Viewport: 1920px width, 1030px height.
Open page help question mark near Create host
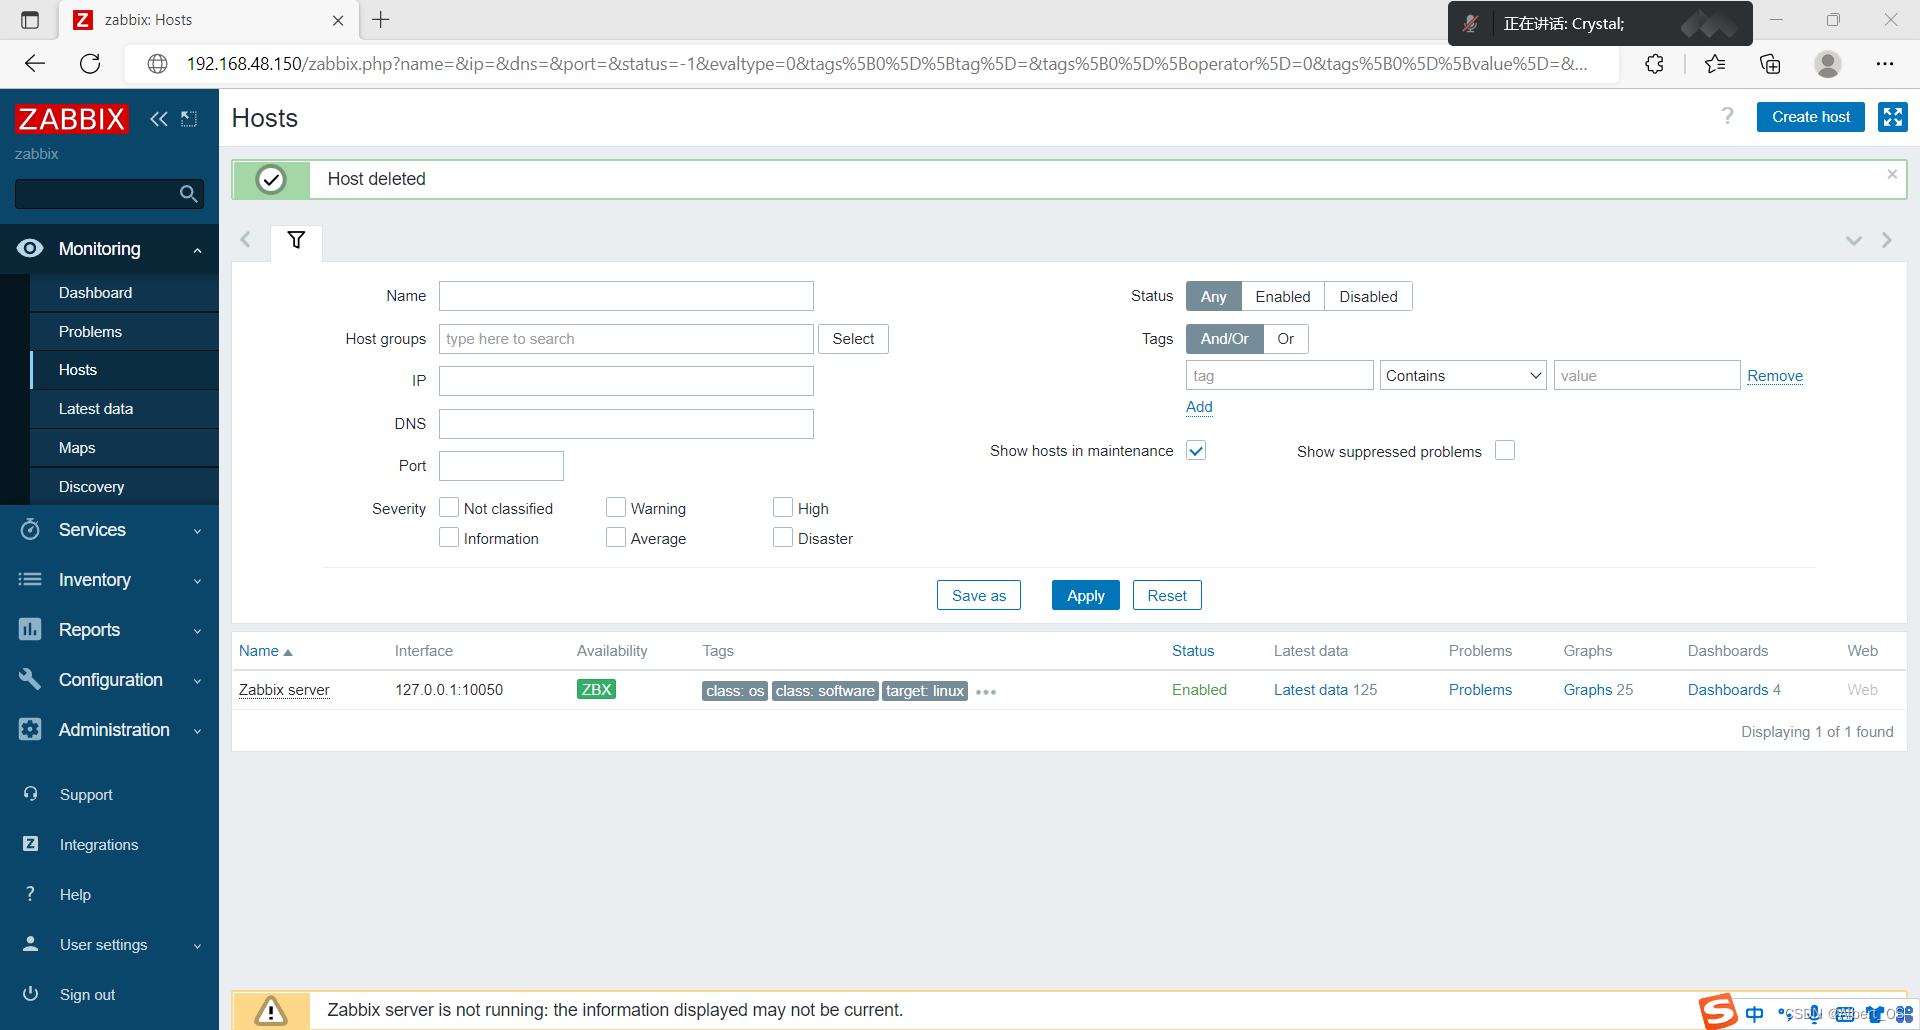[x=1727, y=116]
